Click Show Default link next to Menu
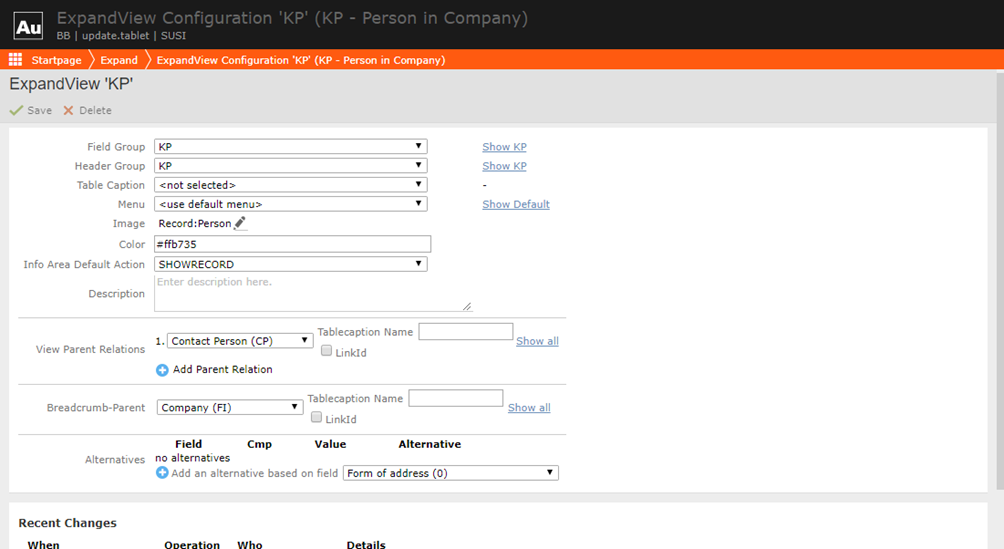1004x549 pixels. (515, 204)
